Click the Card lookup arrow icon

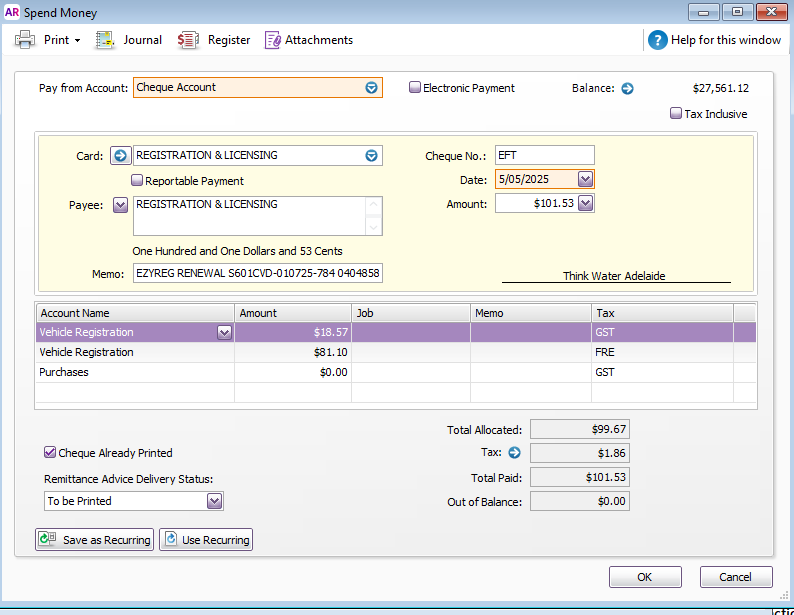[x=120, y=155]
